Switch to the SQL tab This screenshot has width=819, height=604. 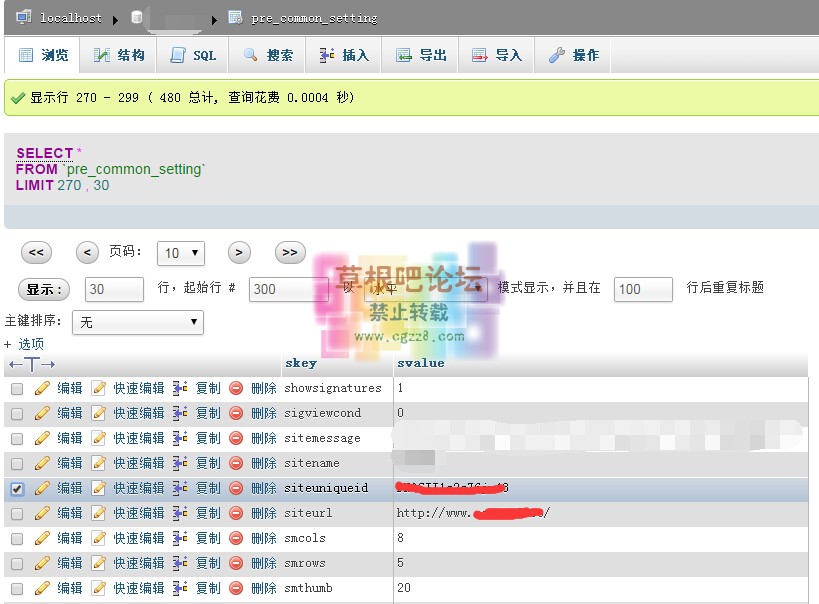193,55
